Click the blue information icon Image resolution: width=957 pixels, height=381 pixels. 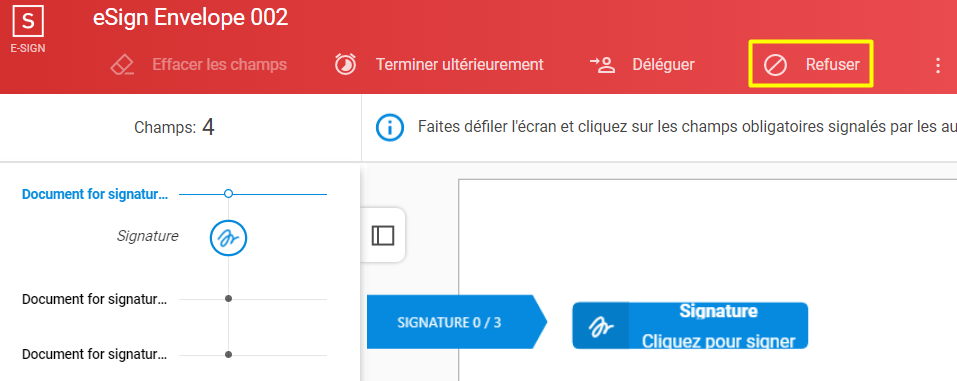click(x=390, y=128)
